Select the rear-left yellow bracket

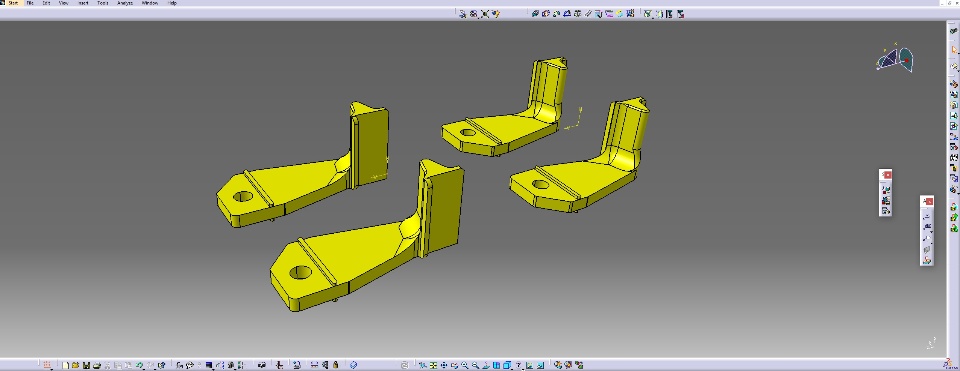306,184
